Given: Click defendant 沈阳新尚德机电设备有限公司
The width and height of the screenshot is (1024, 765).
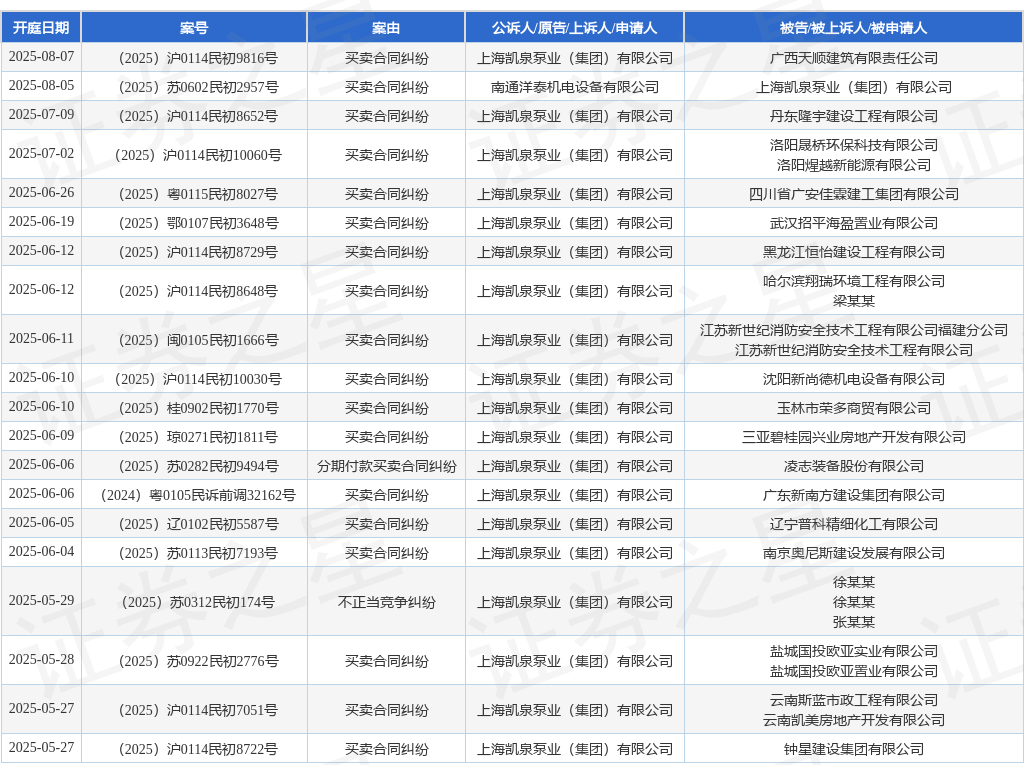Looking at the screenshot, I should click(854, 379).
